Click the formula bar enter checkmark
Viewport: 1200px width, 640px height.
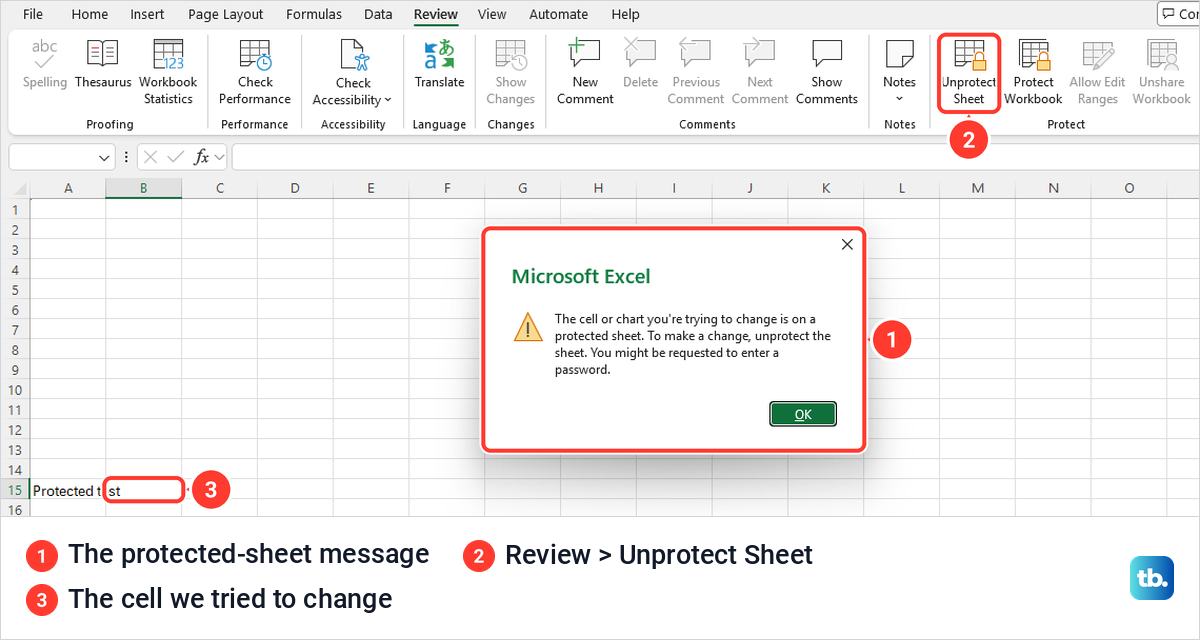[176, 157]
